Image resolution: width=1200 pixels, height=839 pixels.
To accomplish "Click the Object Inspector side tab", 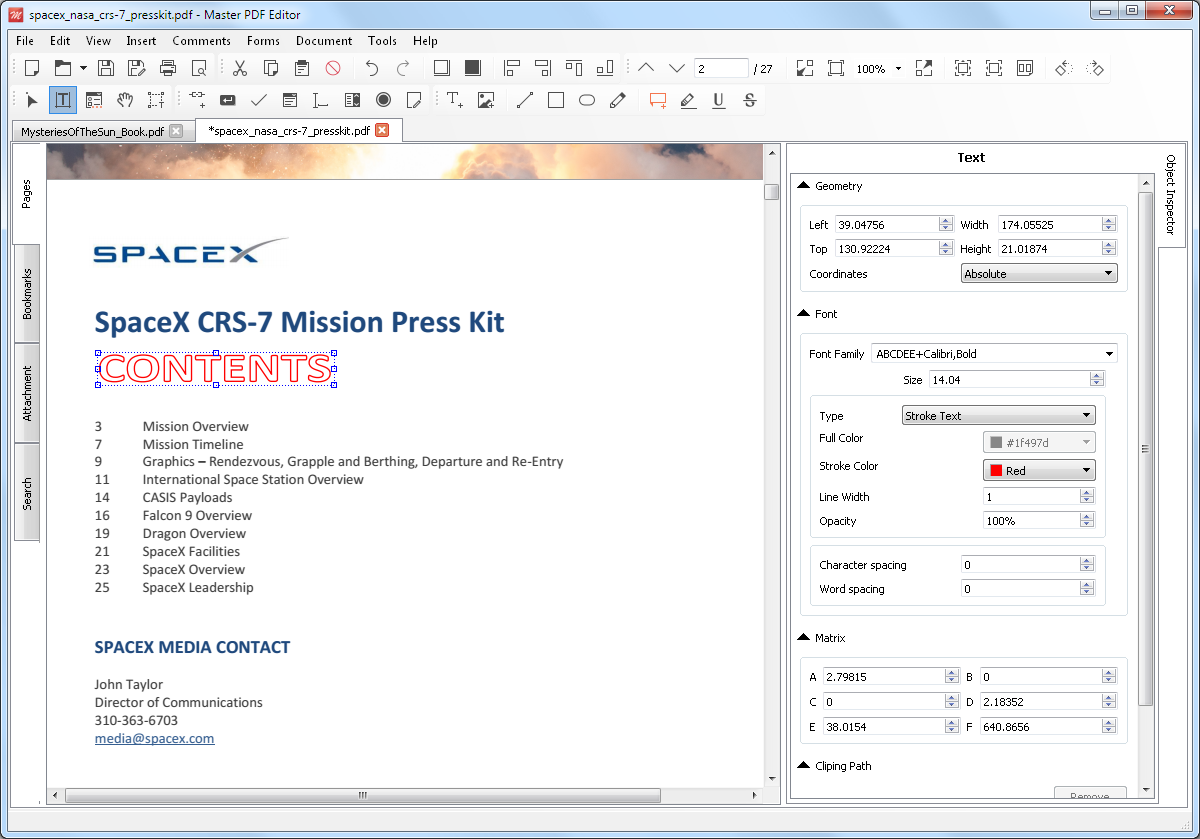I will pos(1171,195).
